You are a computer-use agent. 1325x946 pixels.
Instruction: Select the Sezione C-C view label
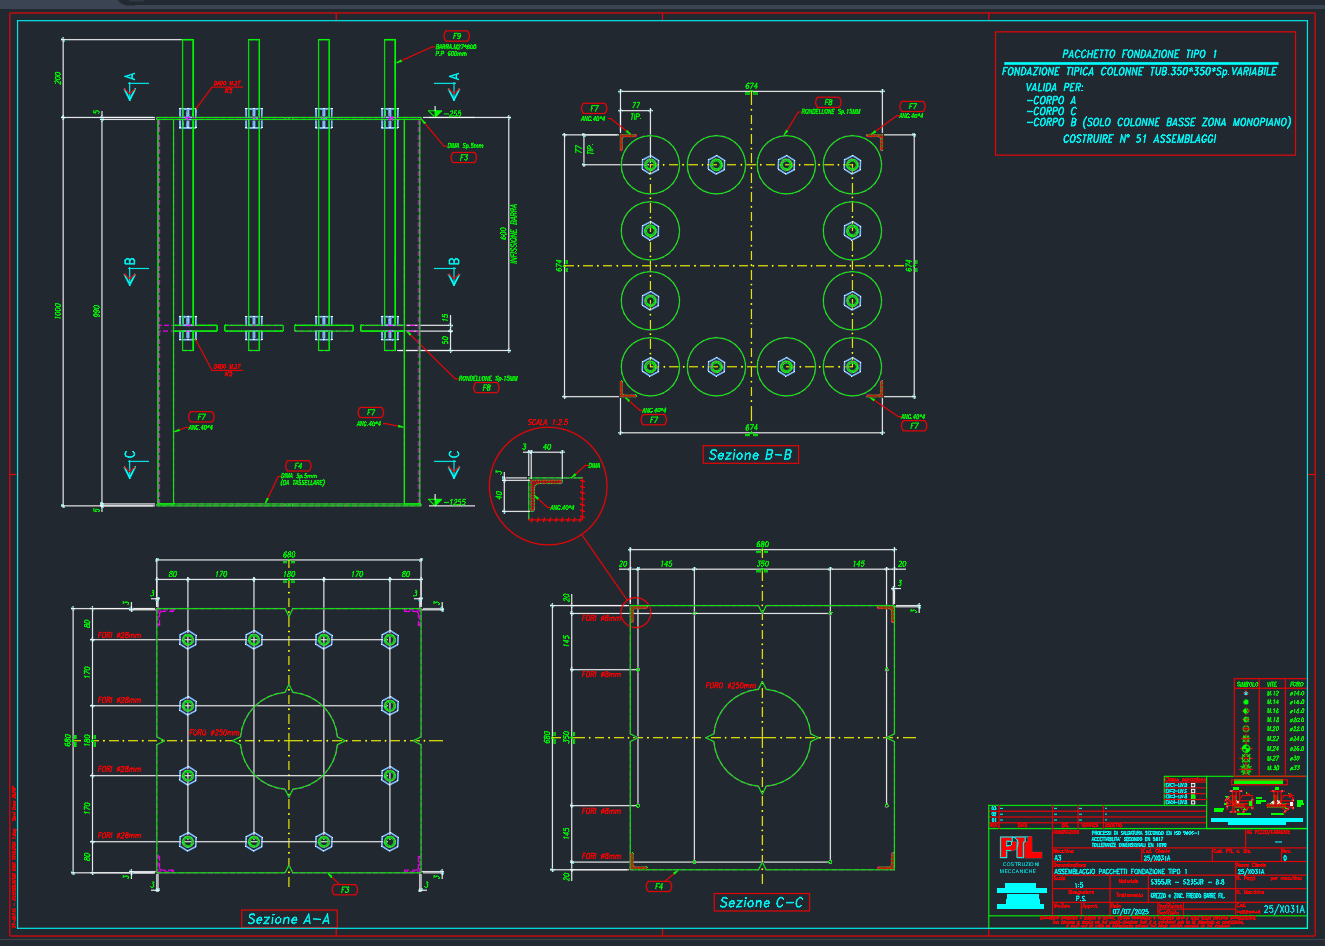click(761, 902)
